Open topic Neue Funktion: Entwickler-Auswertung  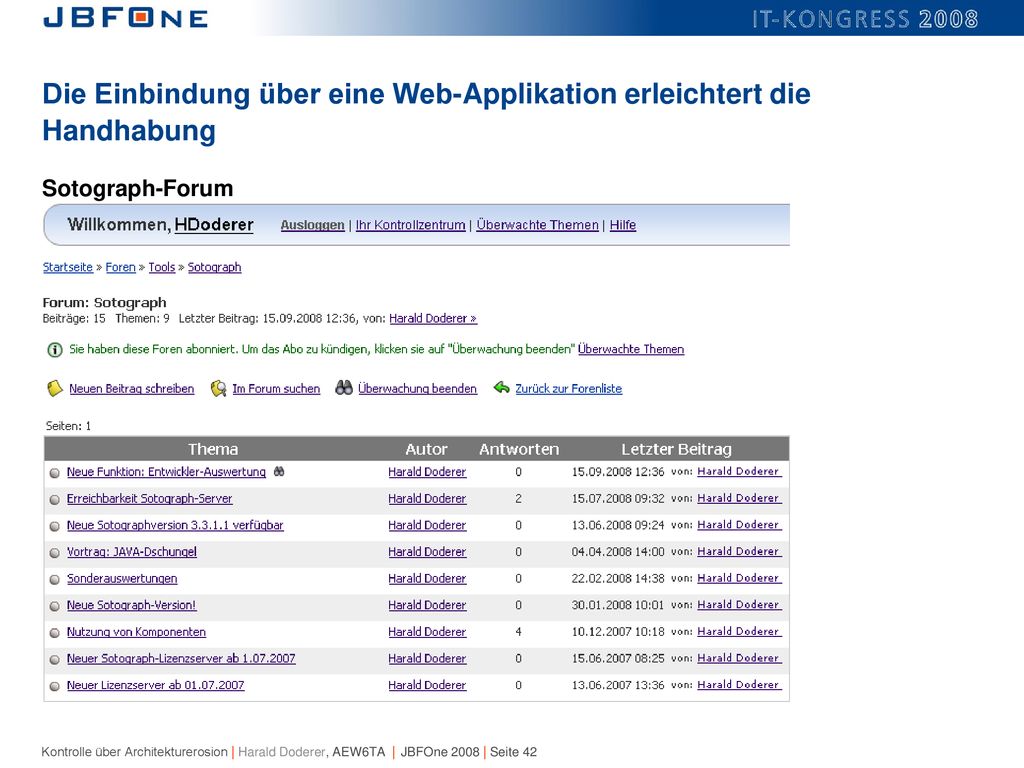(166, 472)
